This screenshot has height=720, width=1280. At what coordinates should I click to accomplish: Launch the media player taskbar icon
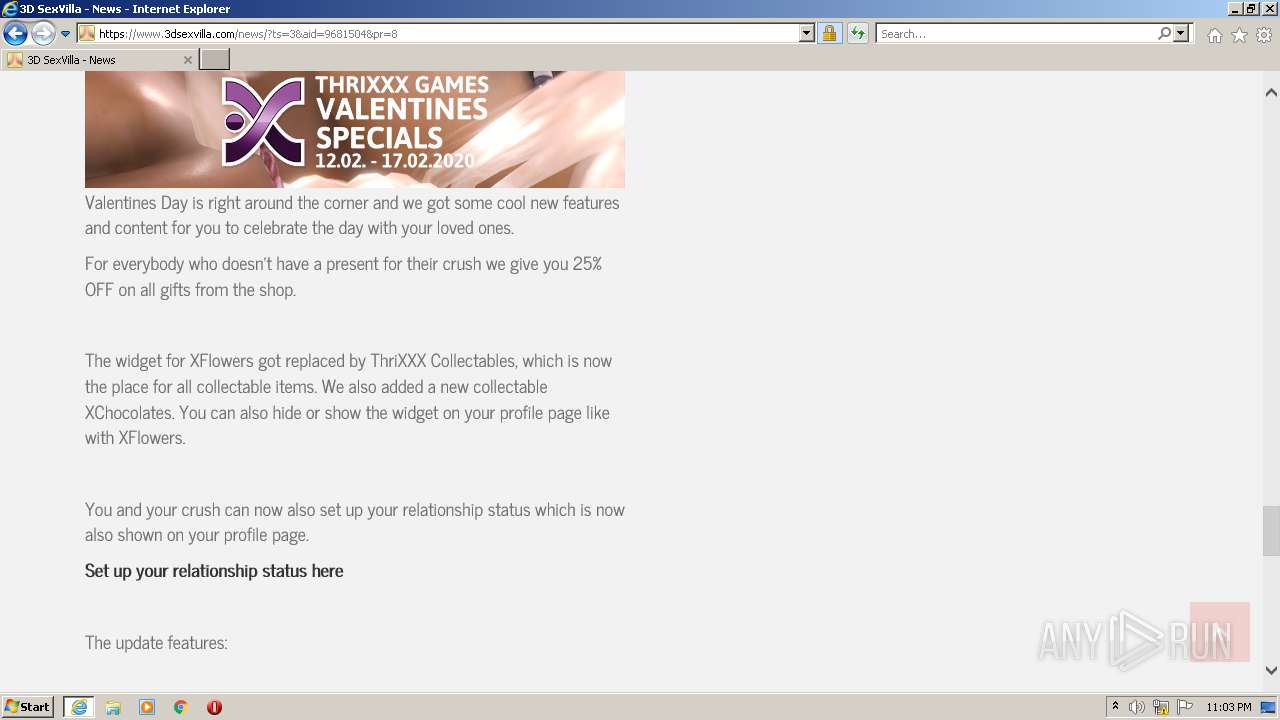(147, 707)
